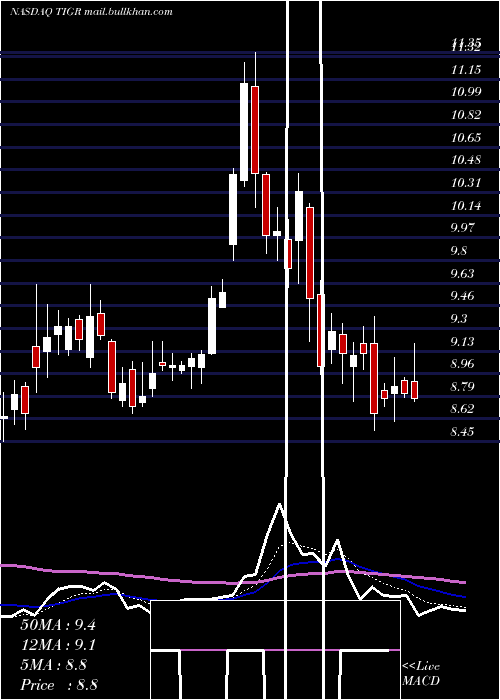This screenshot has width=500, height=700.
Task: Click the '<<Live MACD' label
Action: click(x=421, y=673)
